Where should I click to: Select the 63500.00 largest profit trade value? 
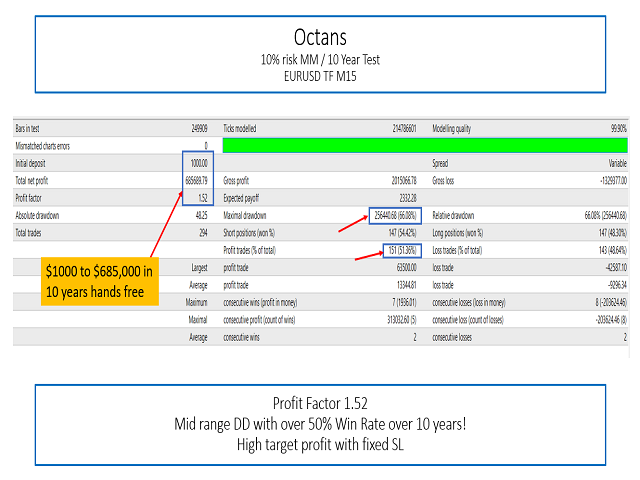[x=407, y=267]
